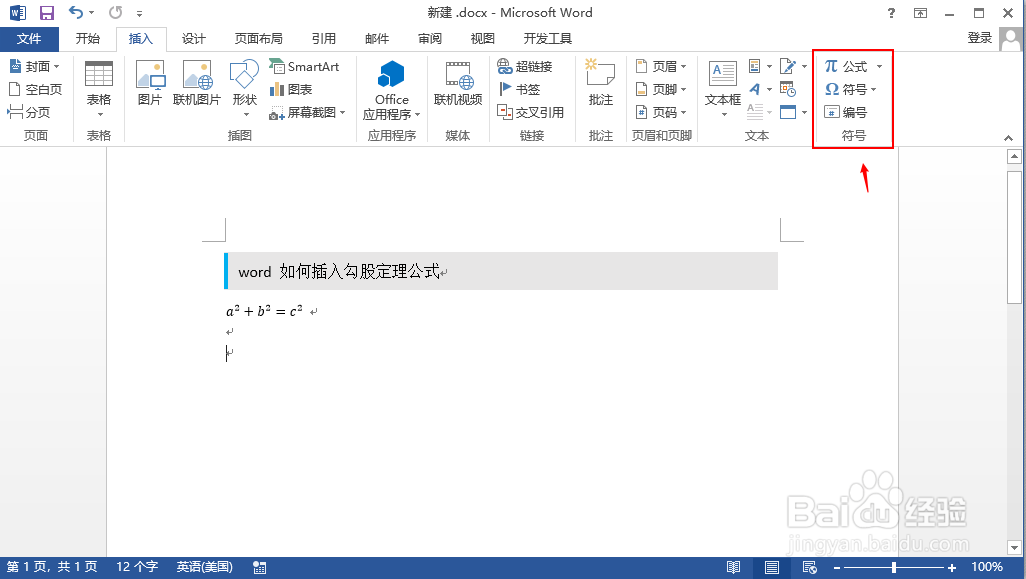Open ribbon display options
This screenshot has width=1026, height=579.
point(921,13)
